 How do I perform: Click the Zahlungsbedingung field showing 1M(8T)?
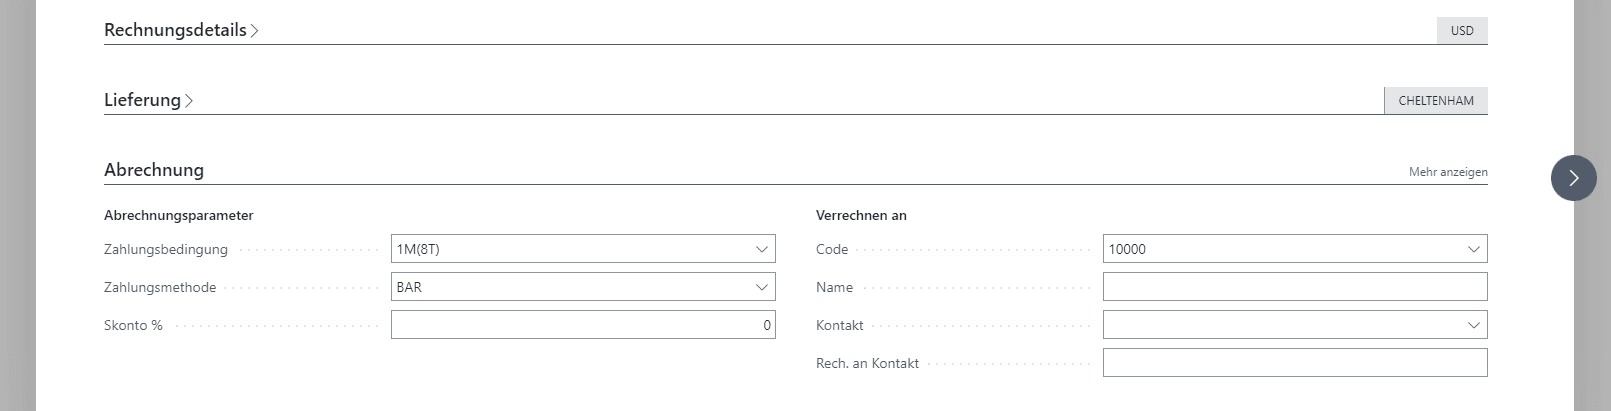(x=570, y=249)
